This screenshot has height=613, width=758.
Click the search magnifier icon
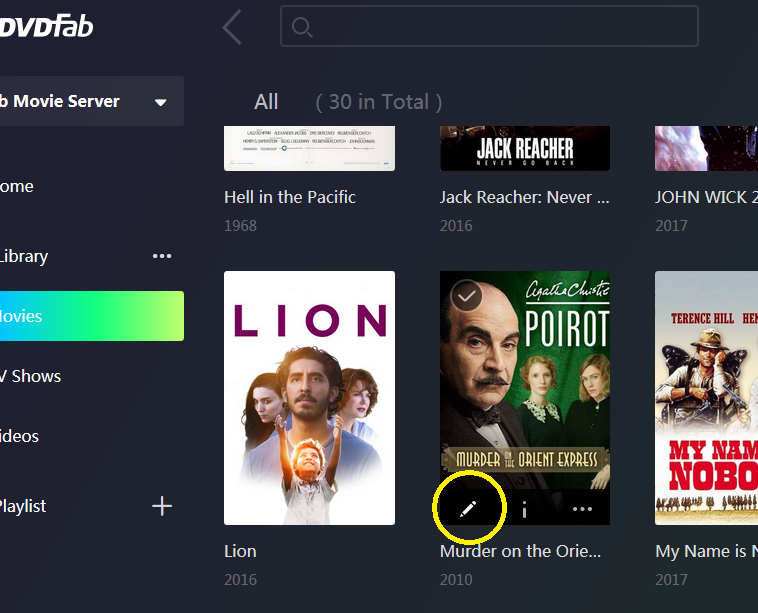pyautogui.click(x=302, y=27)
